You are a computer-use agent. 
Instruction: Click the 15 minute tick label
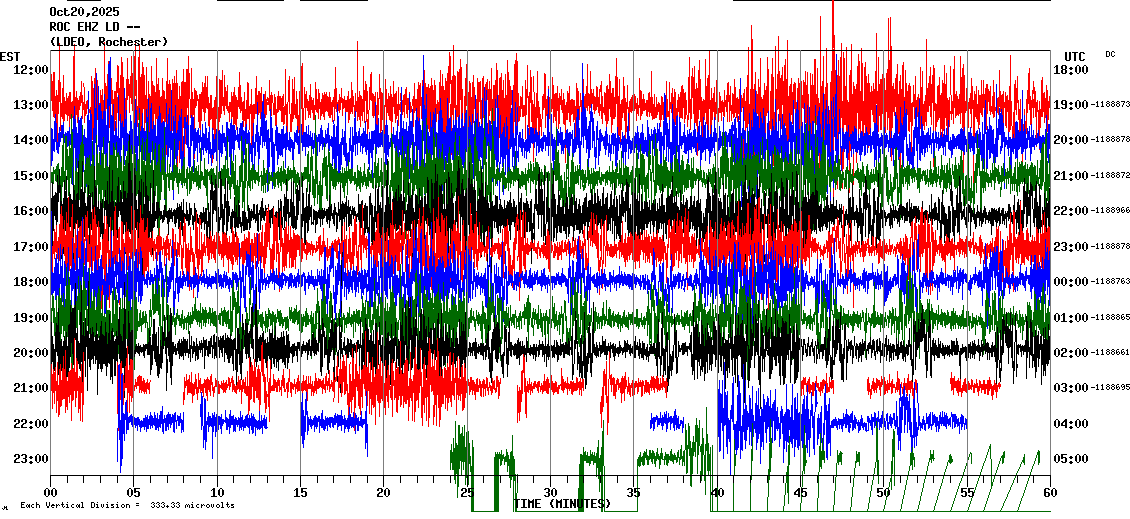(301, 493)
